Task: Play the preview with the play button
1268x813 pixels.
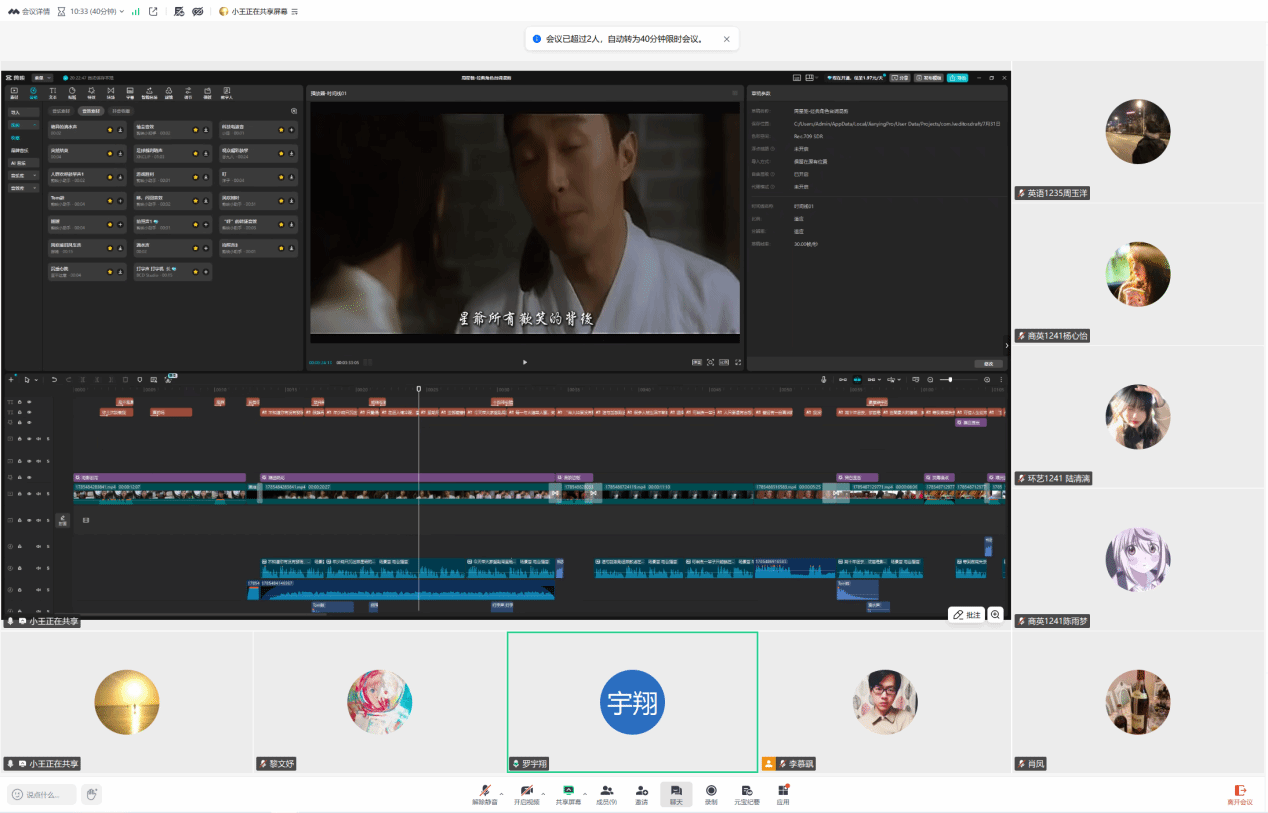Action: tap(525, 362)
